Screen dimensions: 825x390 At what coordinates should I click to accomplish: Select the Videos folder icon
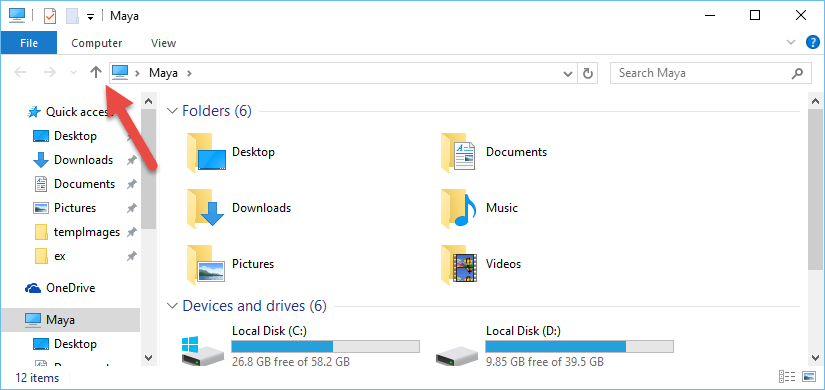pos(459,264)
